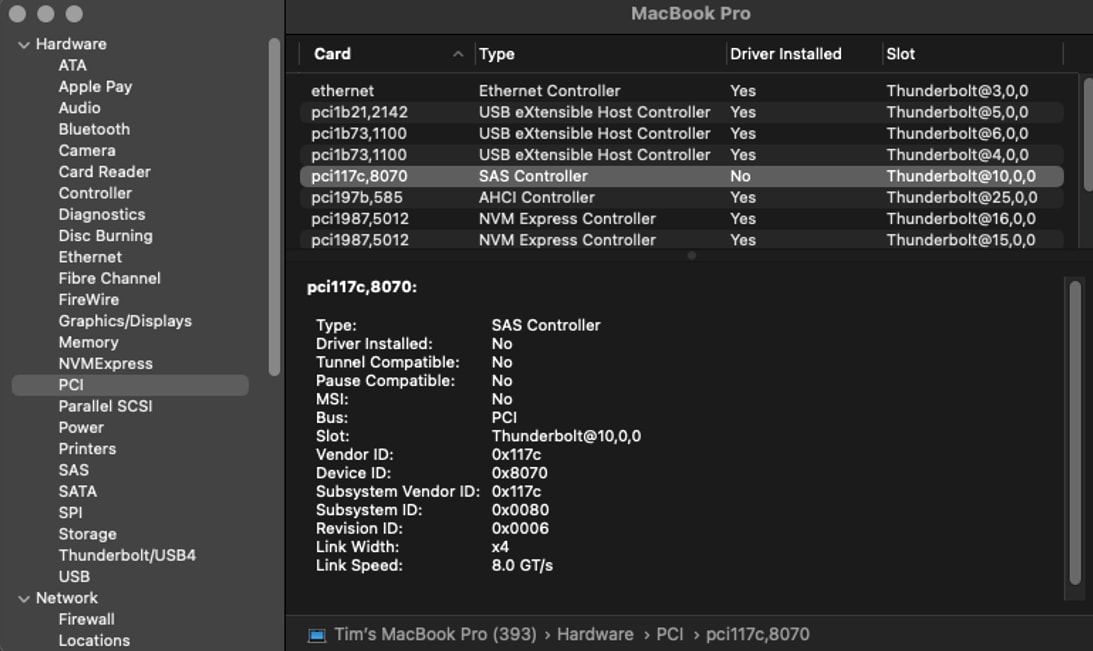Image resolution: width=1093 pixels, height=651 pixels.
Task: Click the laptop icon in path bar
Action: [317, 635]
